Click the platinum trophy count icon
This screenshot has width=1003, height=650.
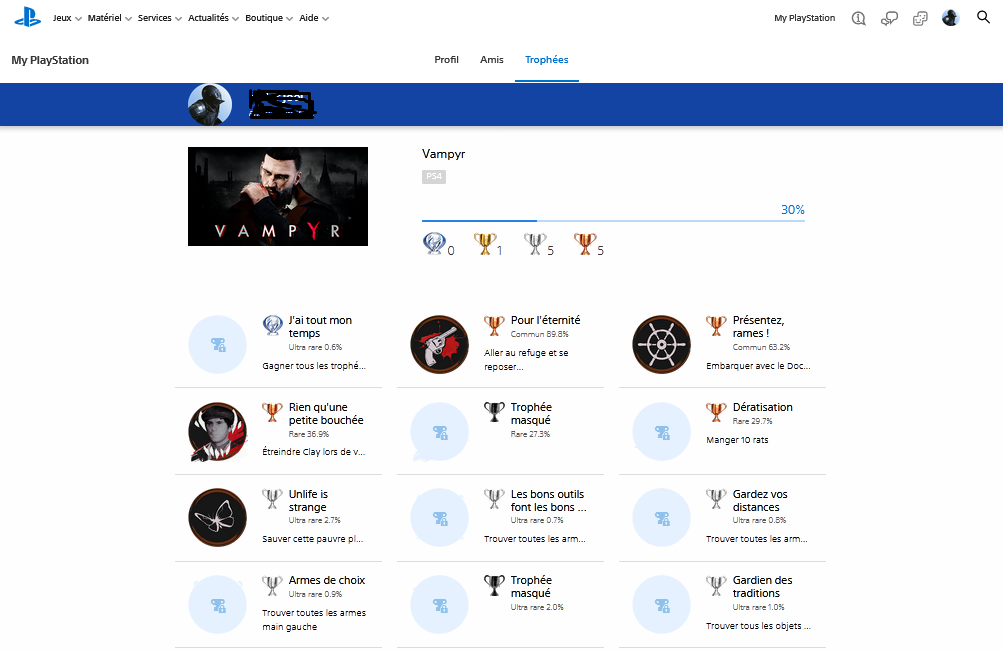pyautogui.click(x=434, y=244)
